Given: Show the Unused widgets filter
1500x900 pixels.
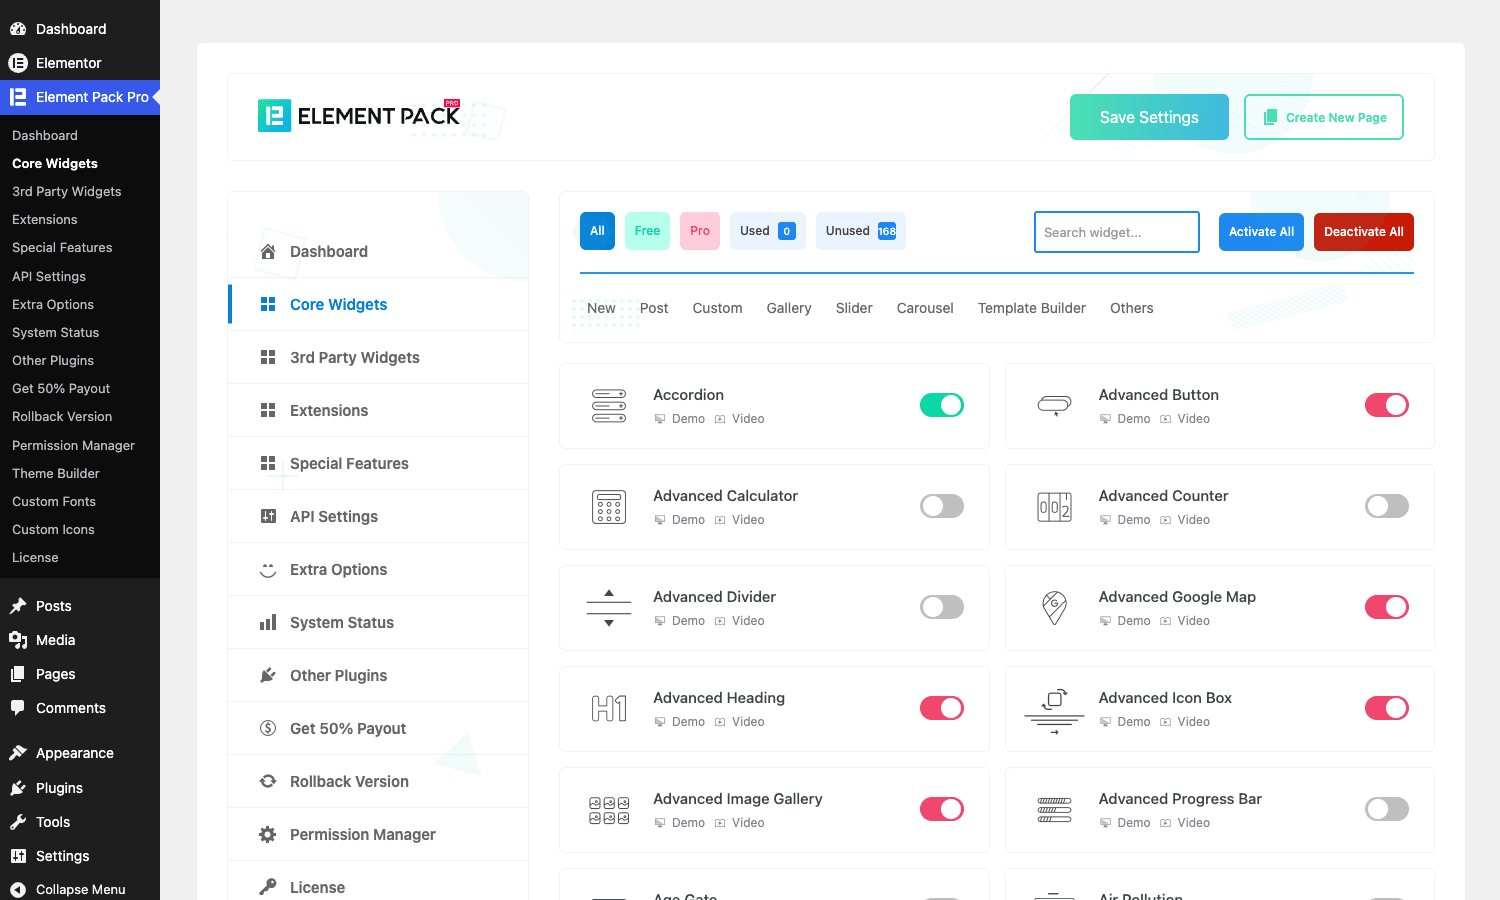Looking at the screenshot, I should (x=861, y=231).
